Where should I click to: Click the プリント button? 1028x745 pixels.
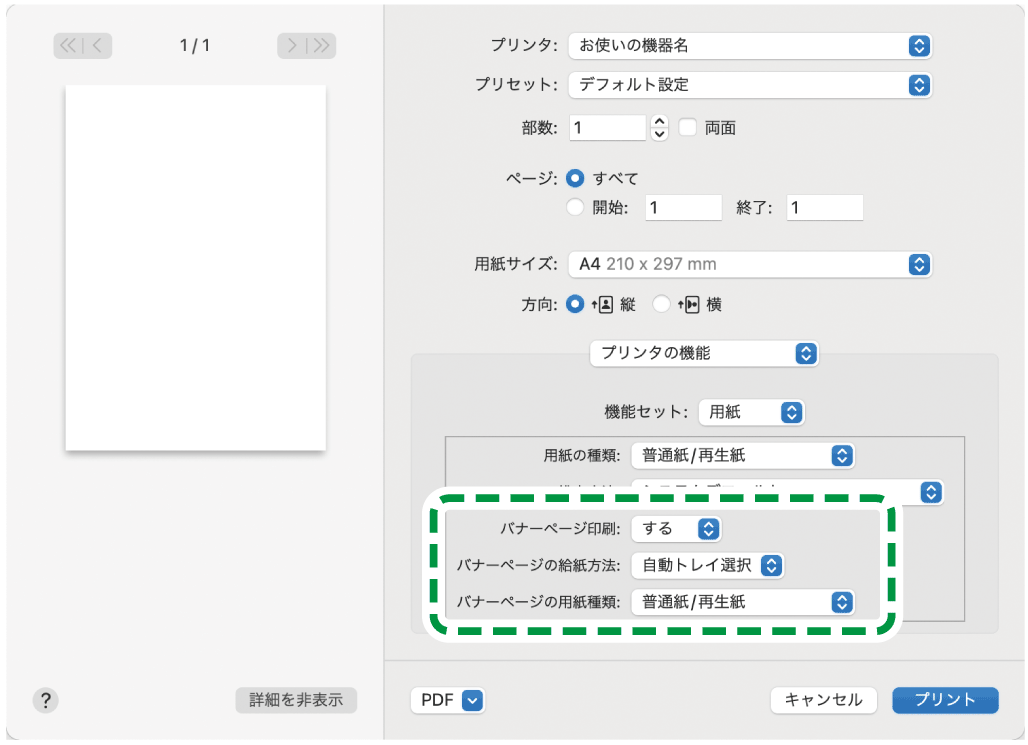coord(944,700)
